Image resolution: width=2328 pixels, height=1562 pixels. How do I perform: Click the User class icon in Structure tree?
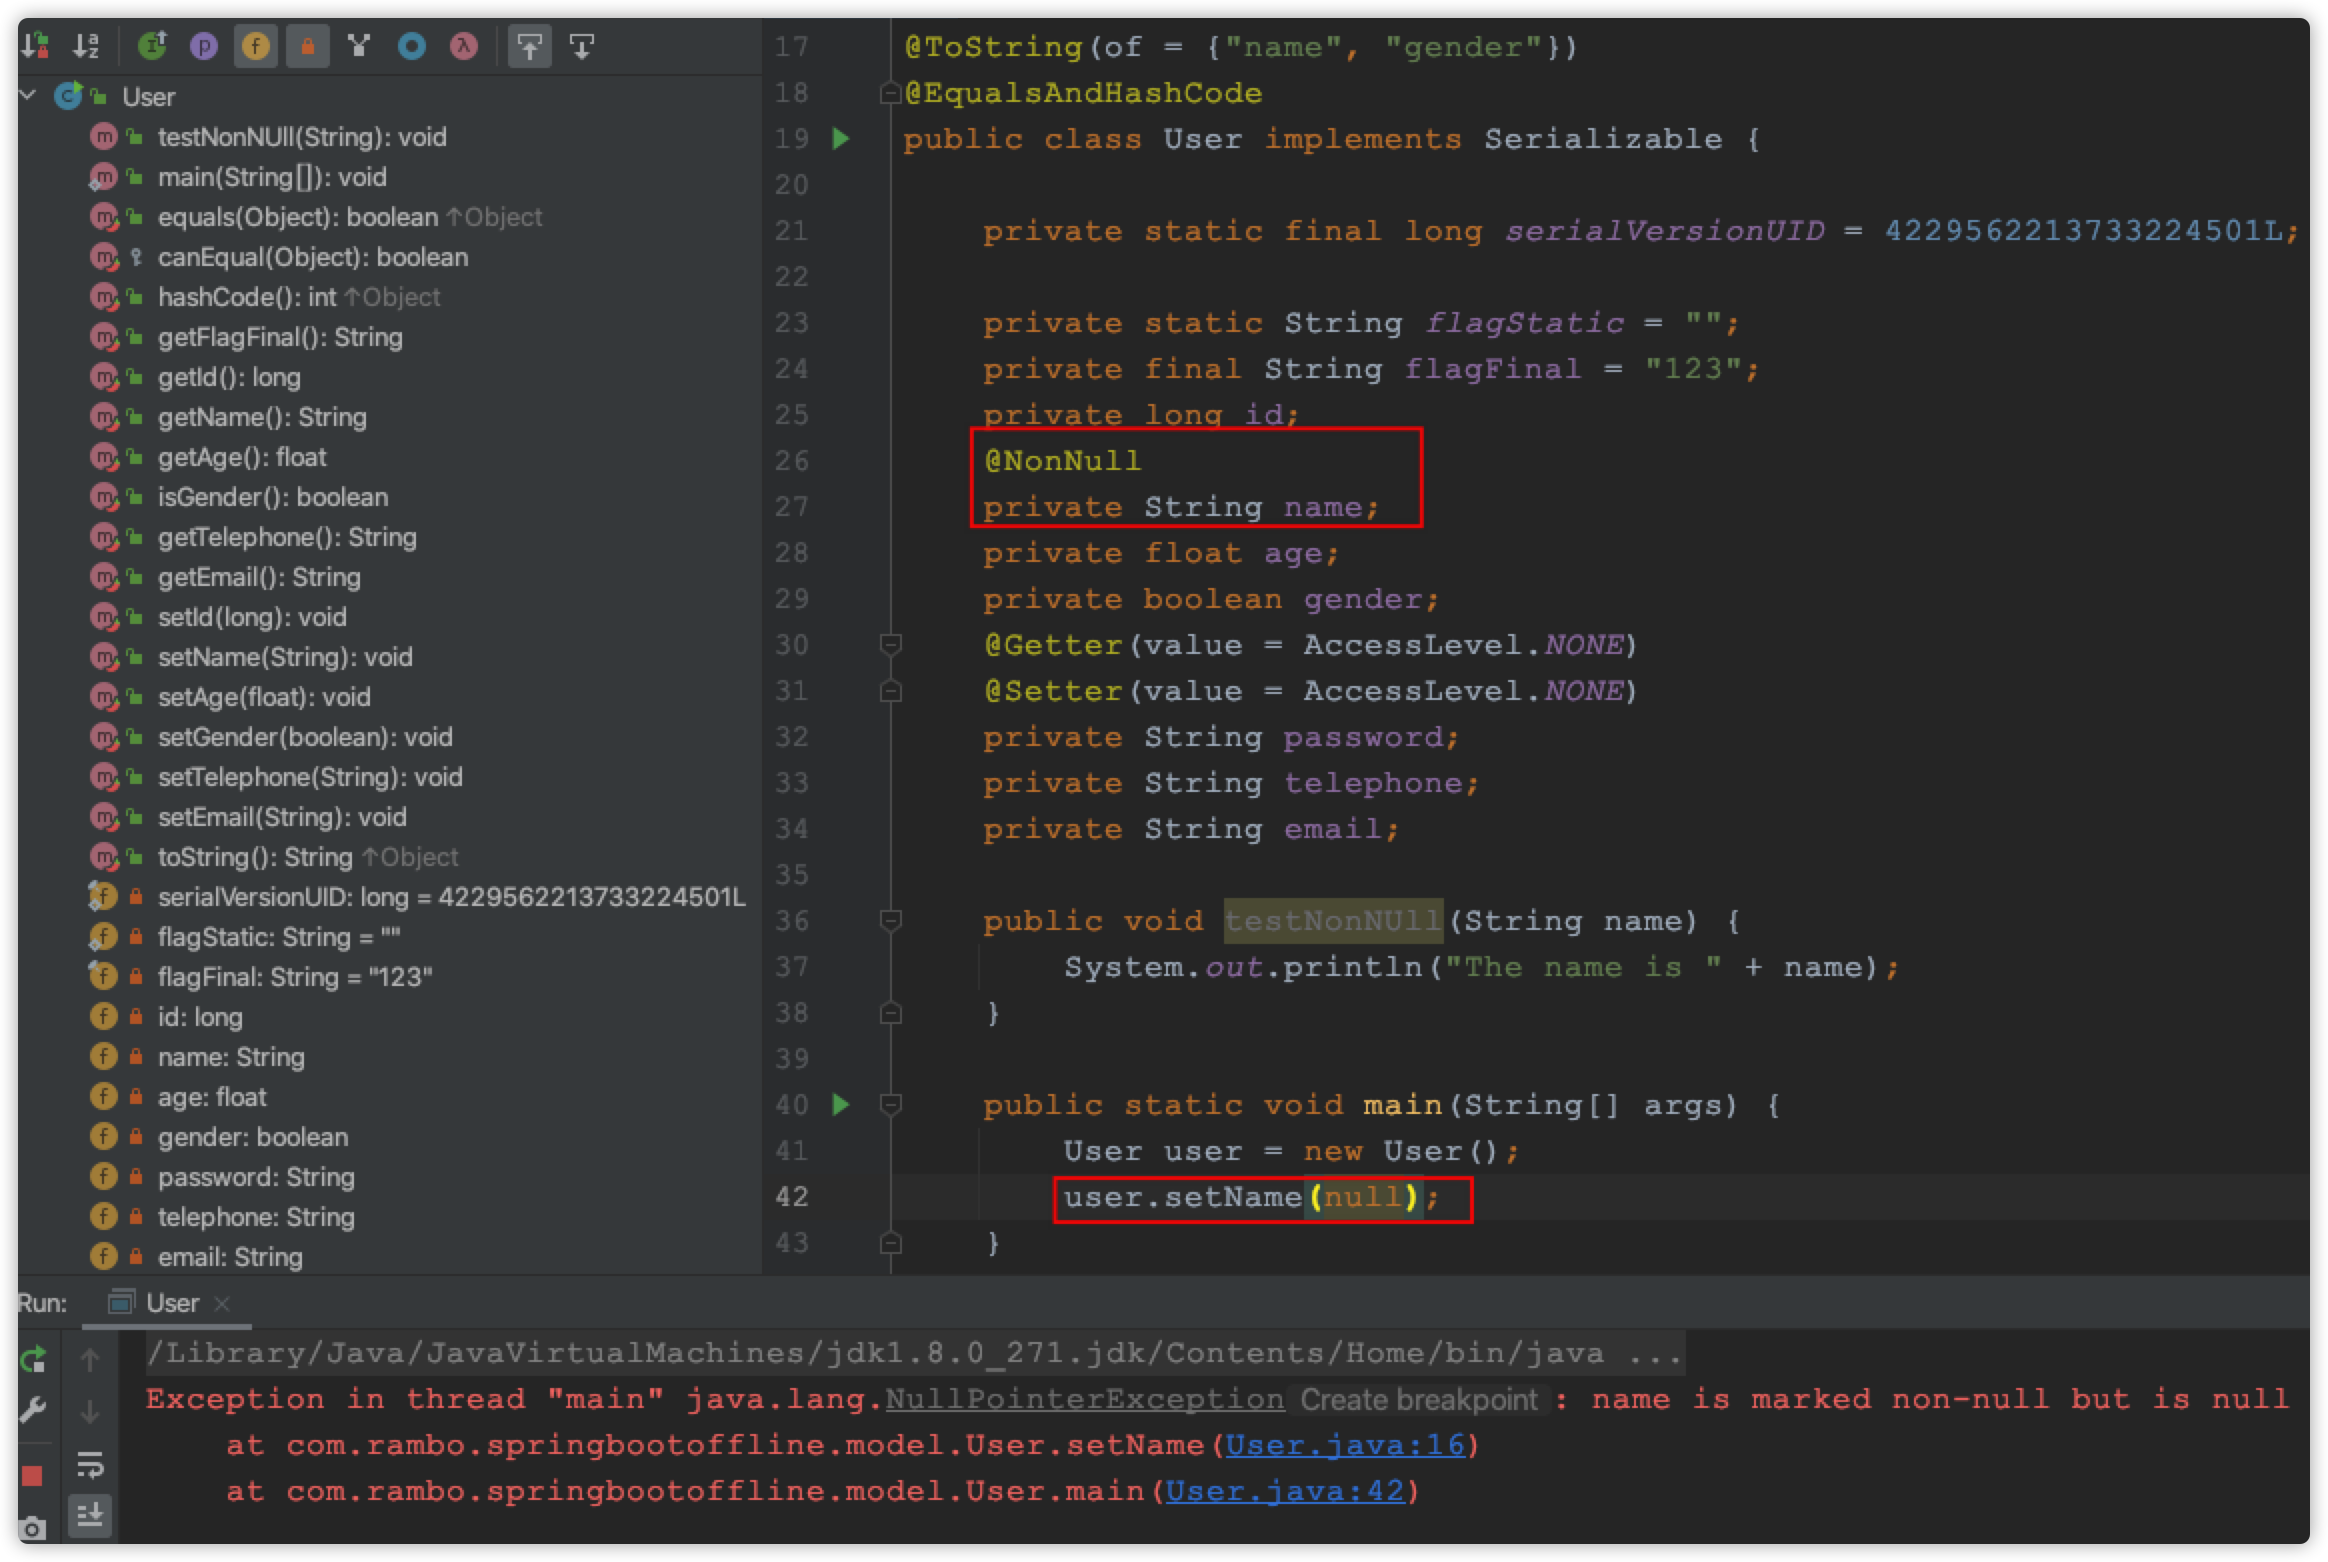coord(68,96)
